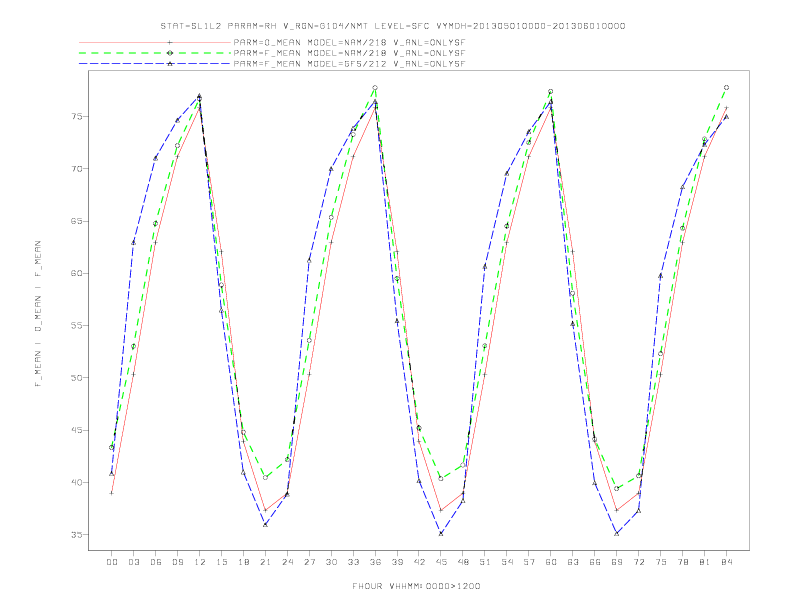This screenshot has width=792, height=612.
Task: Click the x-axis tick label 21
Action: 265,562
